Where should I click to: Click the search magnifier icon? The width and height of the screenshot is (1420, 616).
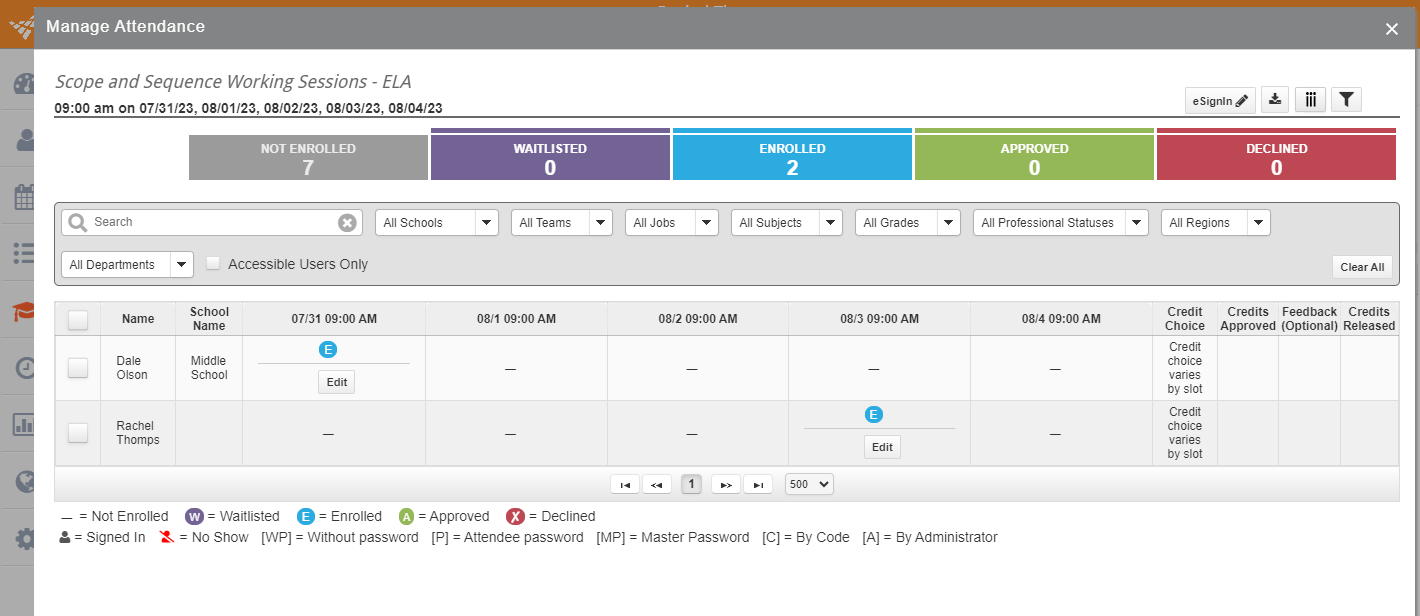click(78, 222)
